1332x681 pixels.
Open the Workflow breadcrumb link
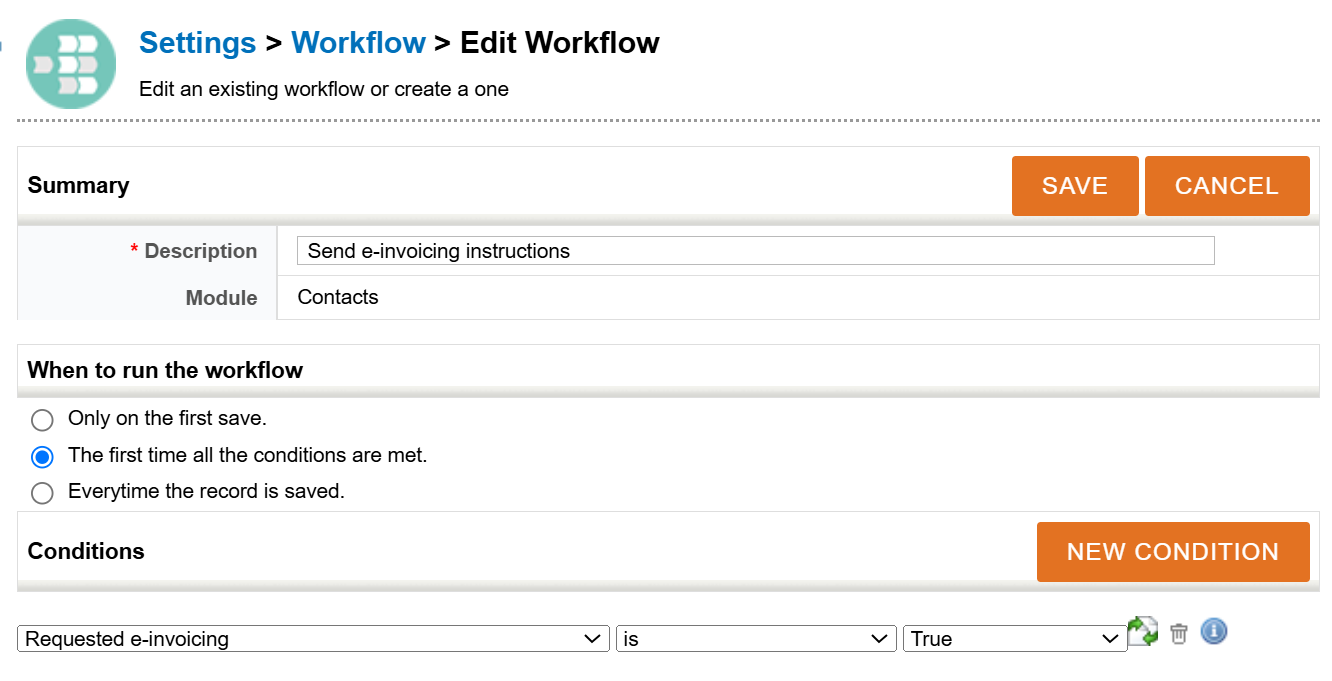pyautogui.click(x=358, y=42)
